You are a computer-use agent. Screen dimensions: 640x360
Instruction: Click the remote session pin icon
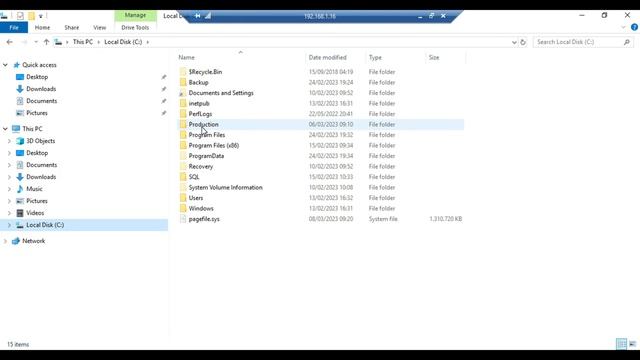(198, 16)
